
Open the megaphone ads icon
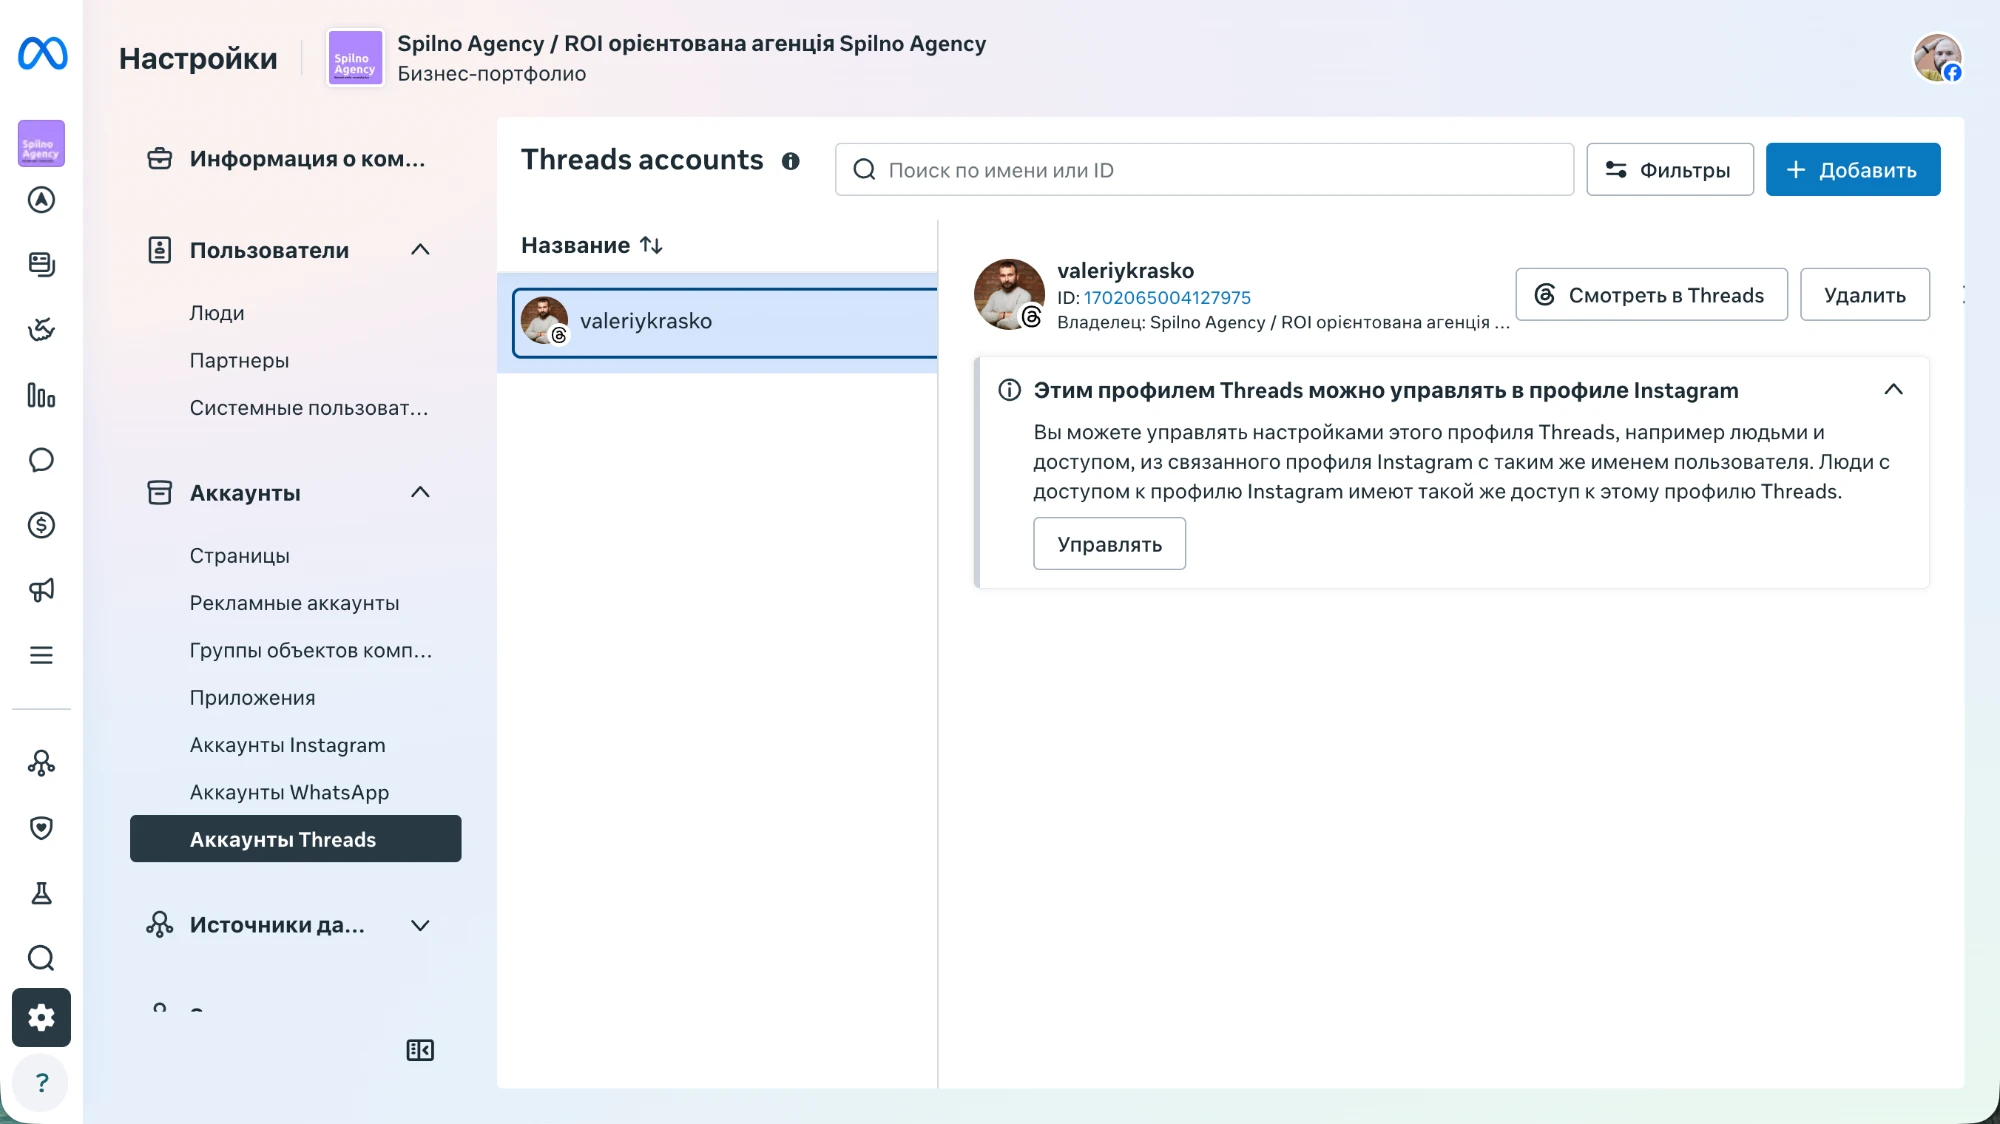[41, 590]
